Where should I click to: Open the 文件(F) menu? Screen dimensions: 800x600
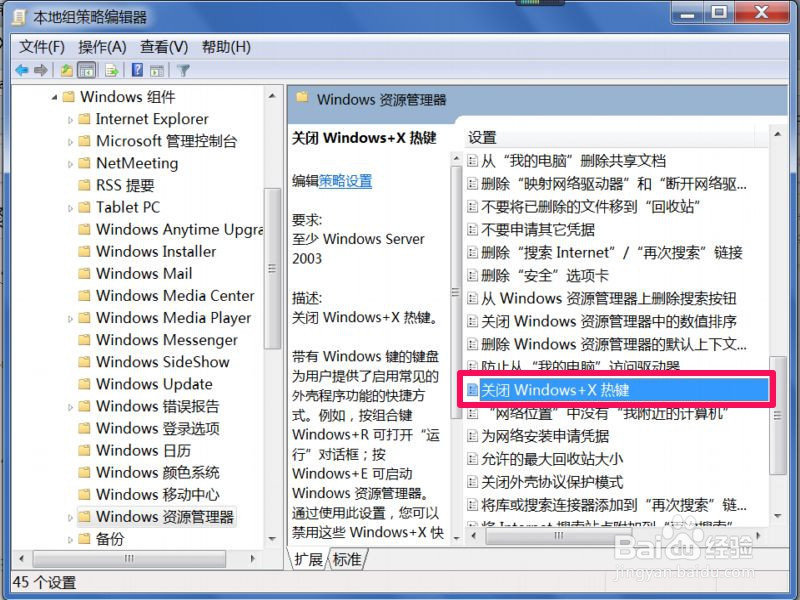42,47
